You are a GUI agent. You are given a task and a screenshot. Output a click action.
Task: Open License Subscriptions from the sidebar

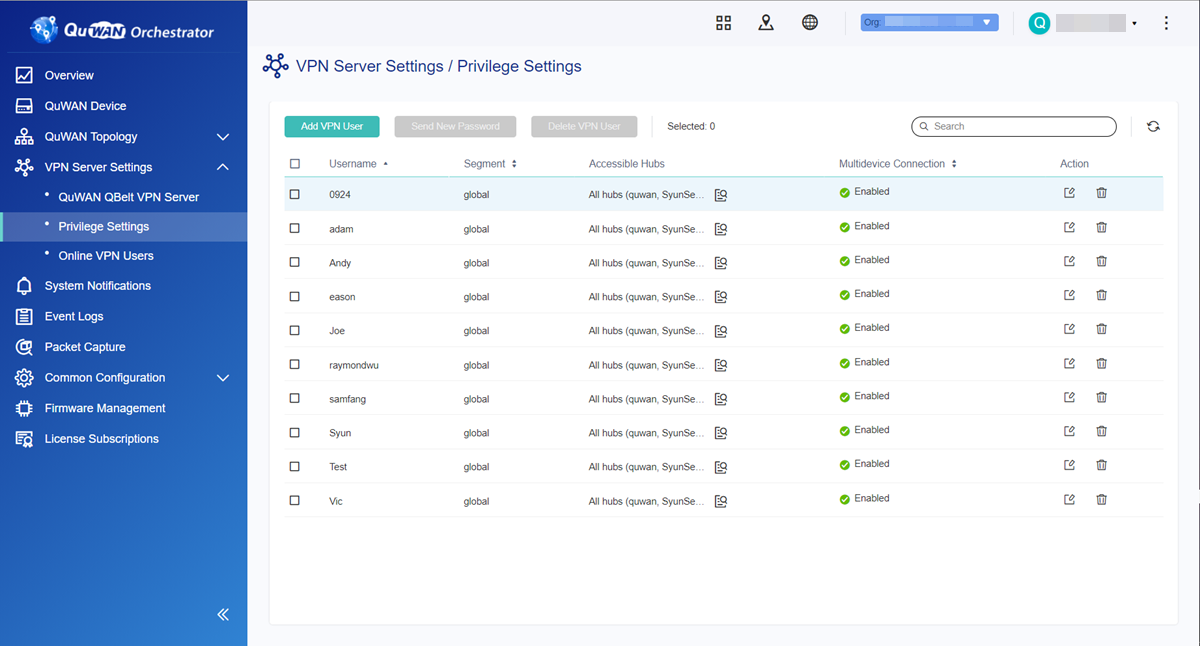click(x=102, y=438)
